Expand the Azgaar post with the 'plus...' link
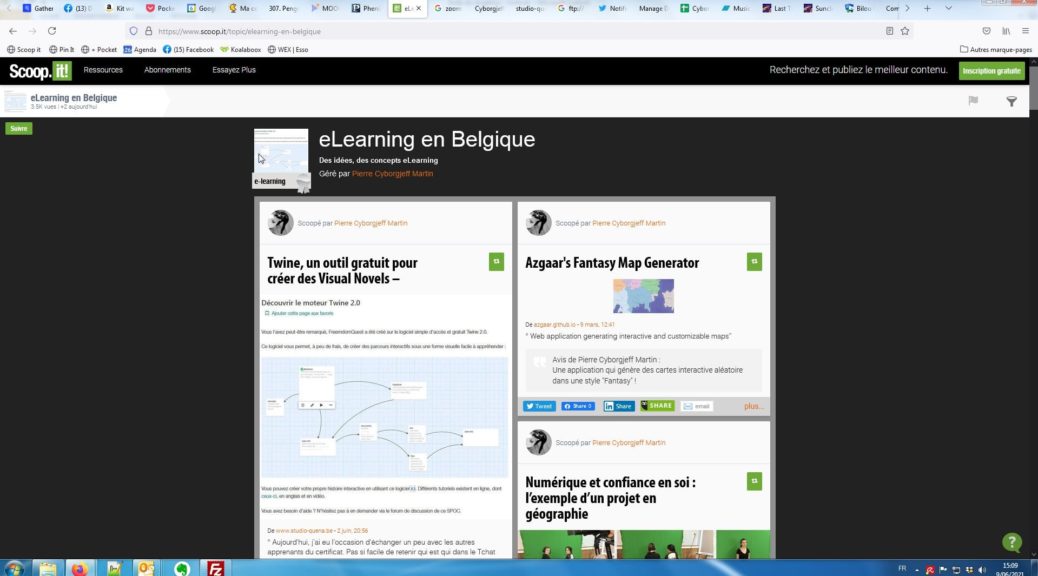This screenshot has height=576, width=1038. (x=753, y=406)
